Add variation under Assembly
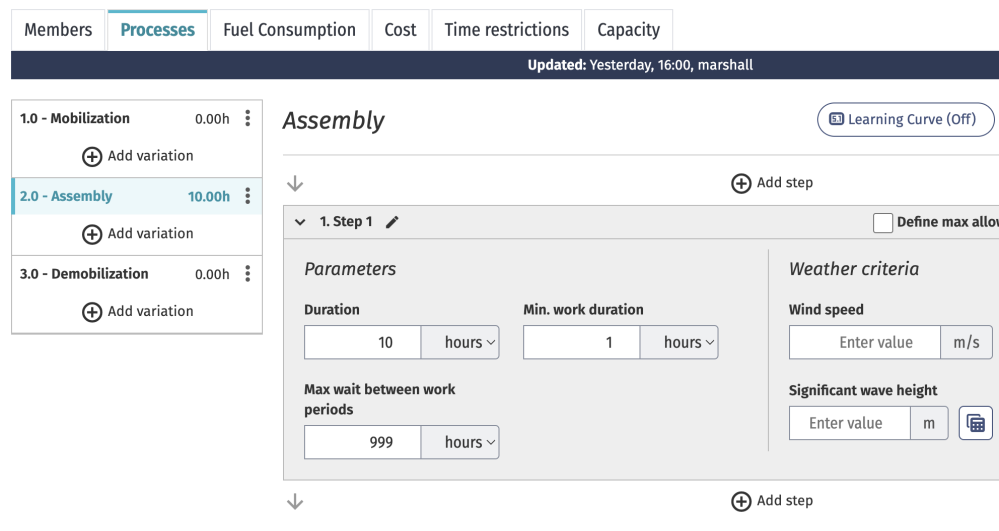The image size is (999, 531). [x=138, y=234]
